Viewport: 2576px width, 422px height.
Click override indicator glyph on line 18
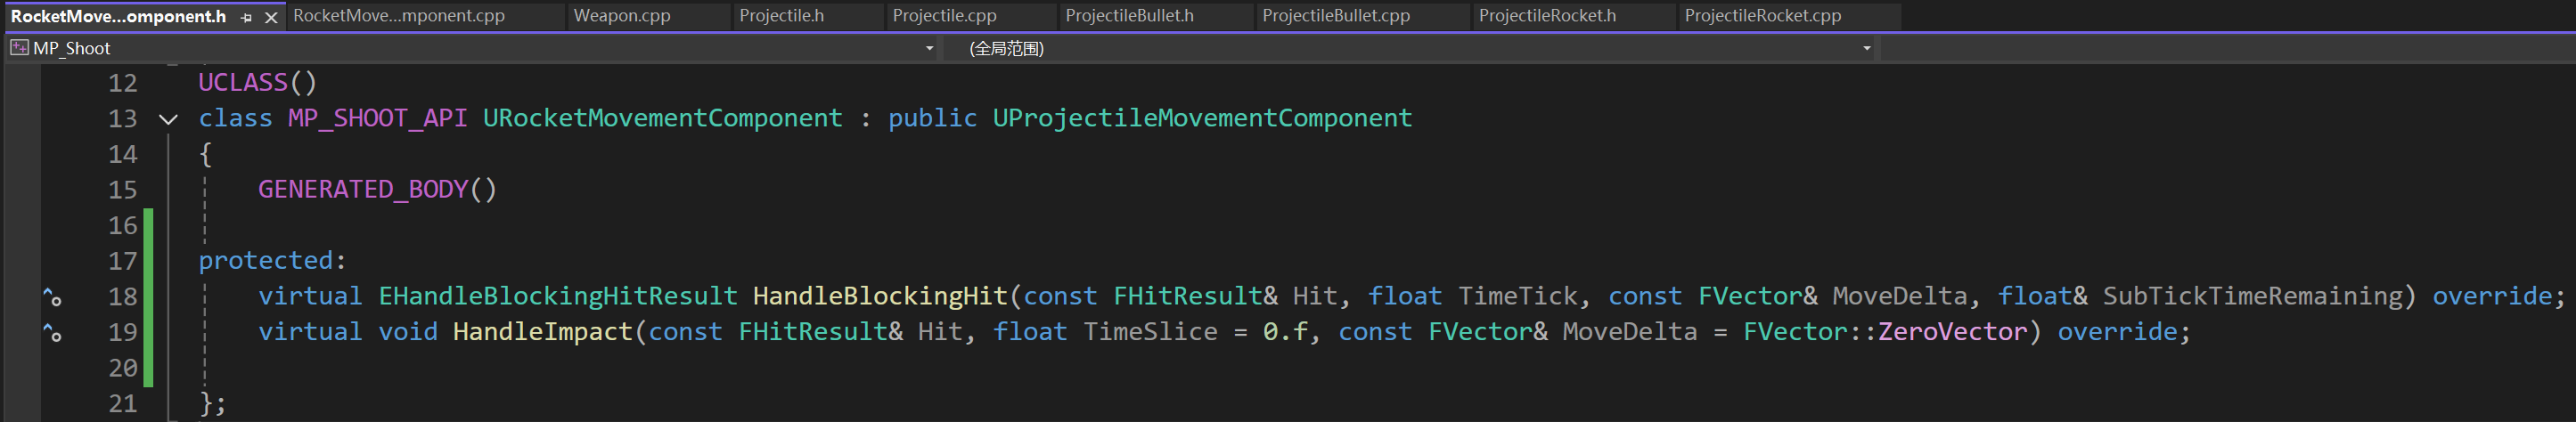point(53,297)
